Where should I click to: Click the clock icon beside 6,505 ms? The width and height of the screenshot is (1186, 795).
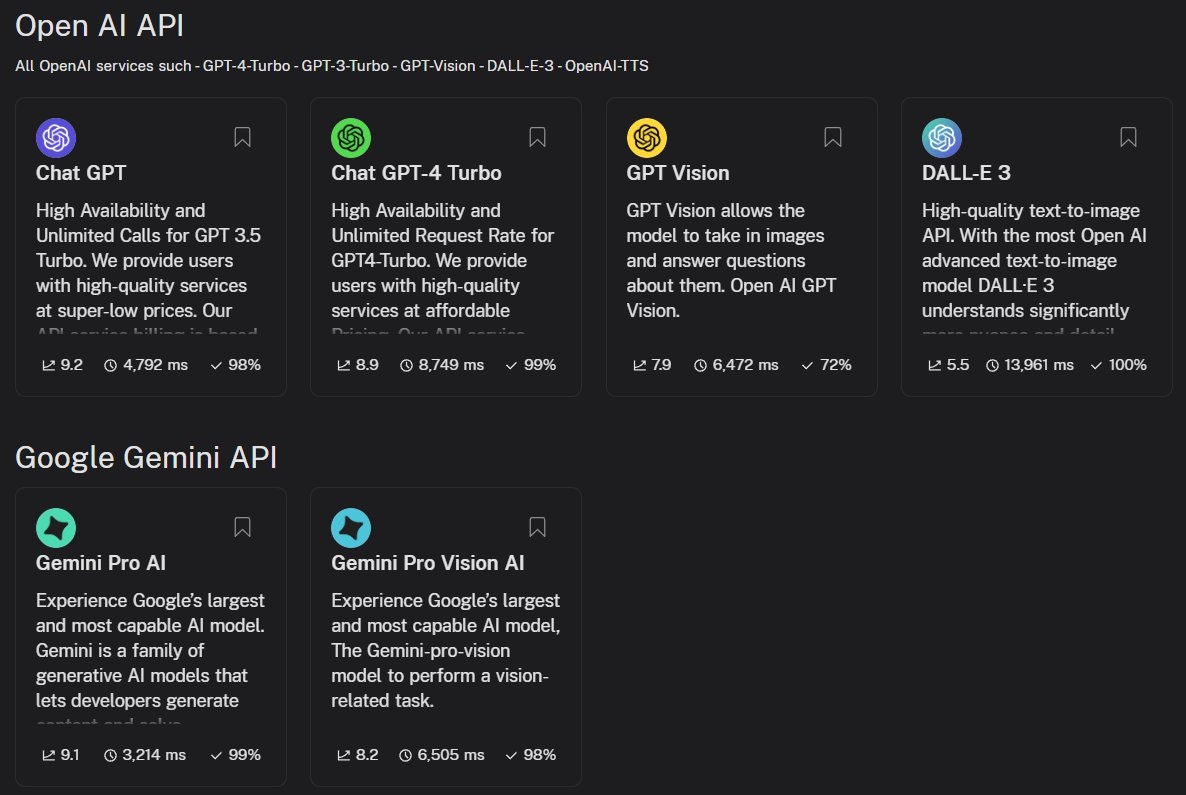[405, 755]
